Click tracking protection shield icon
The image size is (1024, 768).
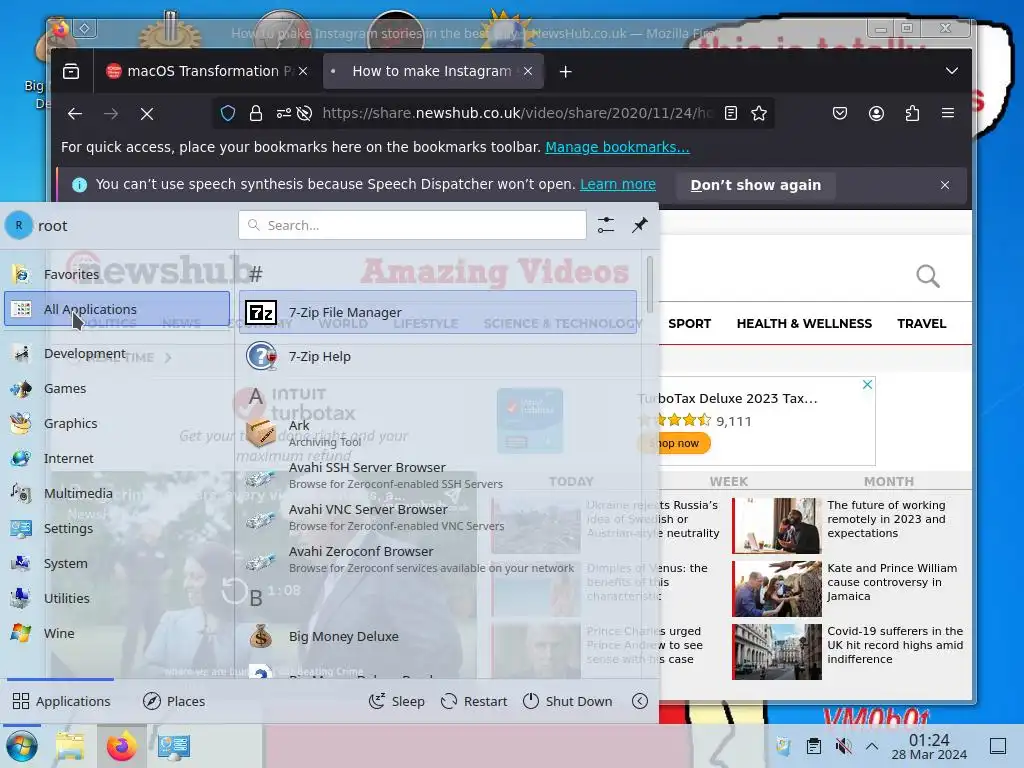(227, 114)
